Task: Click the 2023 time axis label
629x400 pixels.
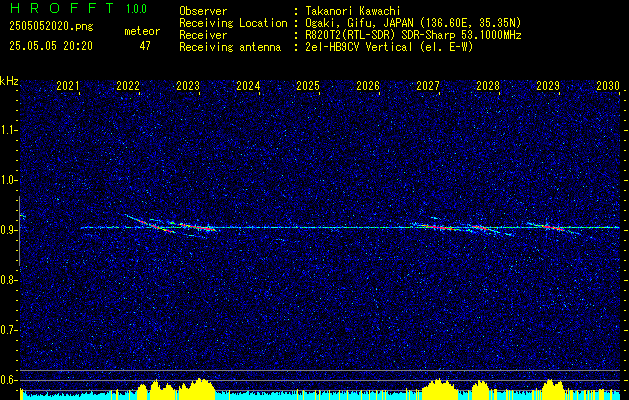Action: click(x=188, y=86)
